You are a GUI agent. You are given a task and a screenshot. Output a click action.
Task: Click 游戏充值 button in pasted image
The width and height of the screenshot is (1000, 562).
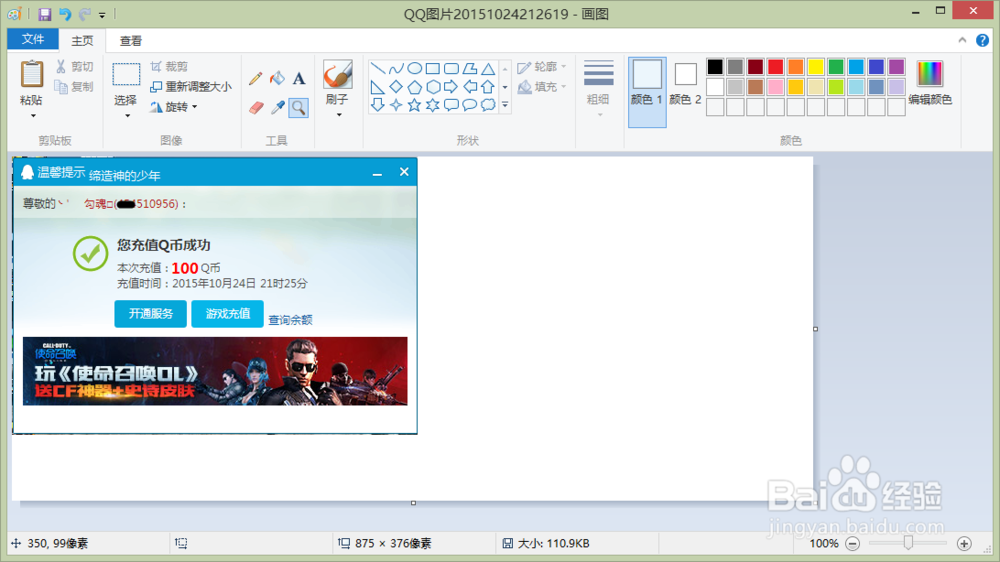click(x=228, y=314)
